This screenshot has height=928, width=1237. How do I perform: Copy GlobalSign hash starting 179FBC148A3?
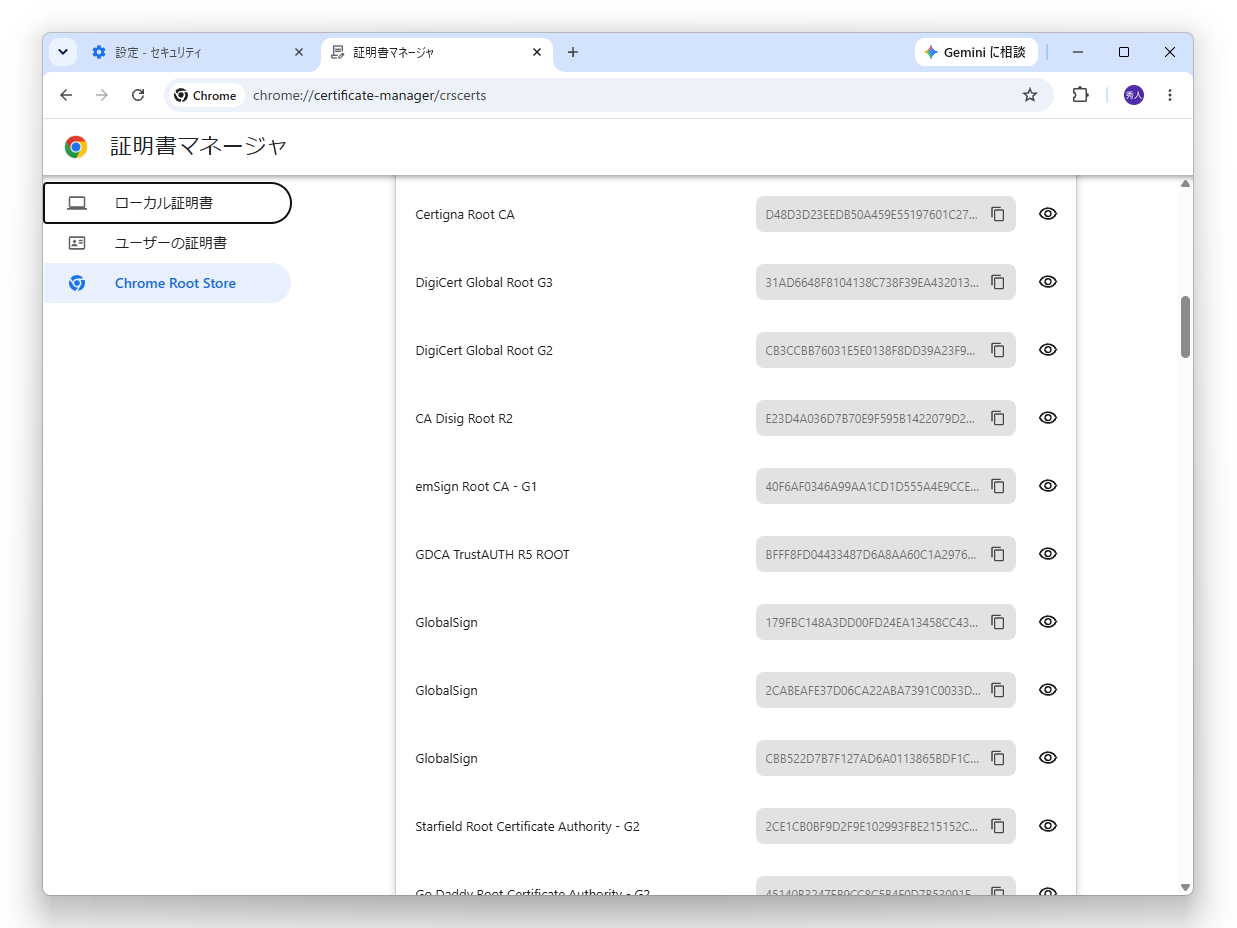(998, 622)
